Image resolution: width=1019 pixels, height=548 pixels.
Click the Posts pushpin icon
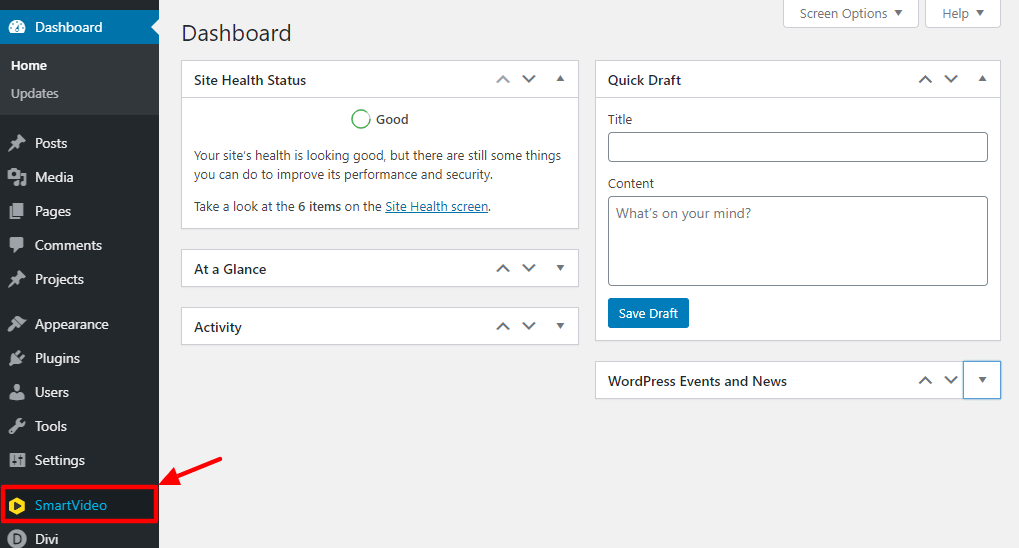point(17,143)
